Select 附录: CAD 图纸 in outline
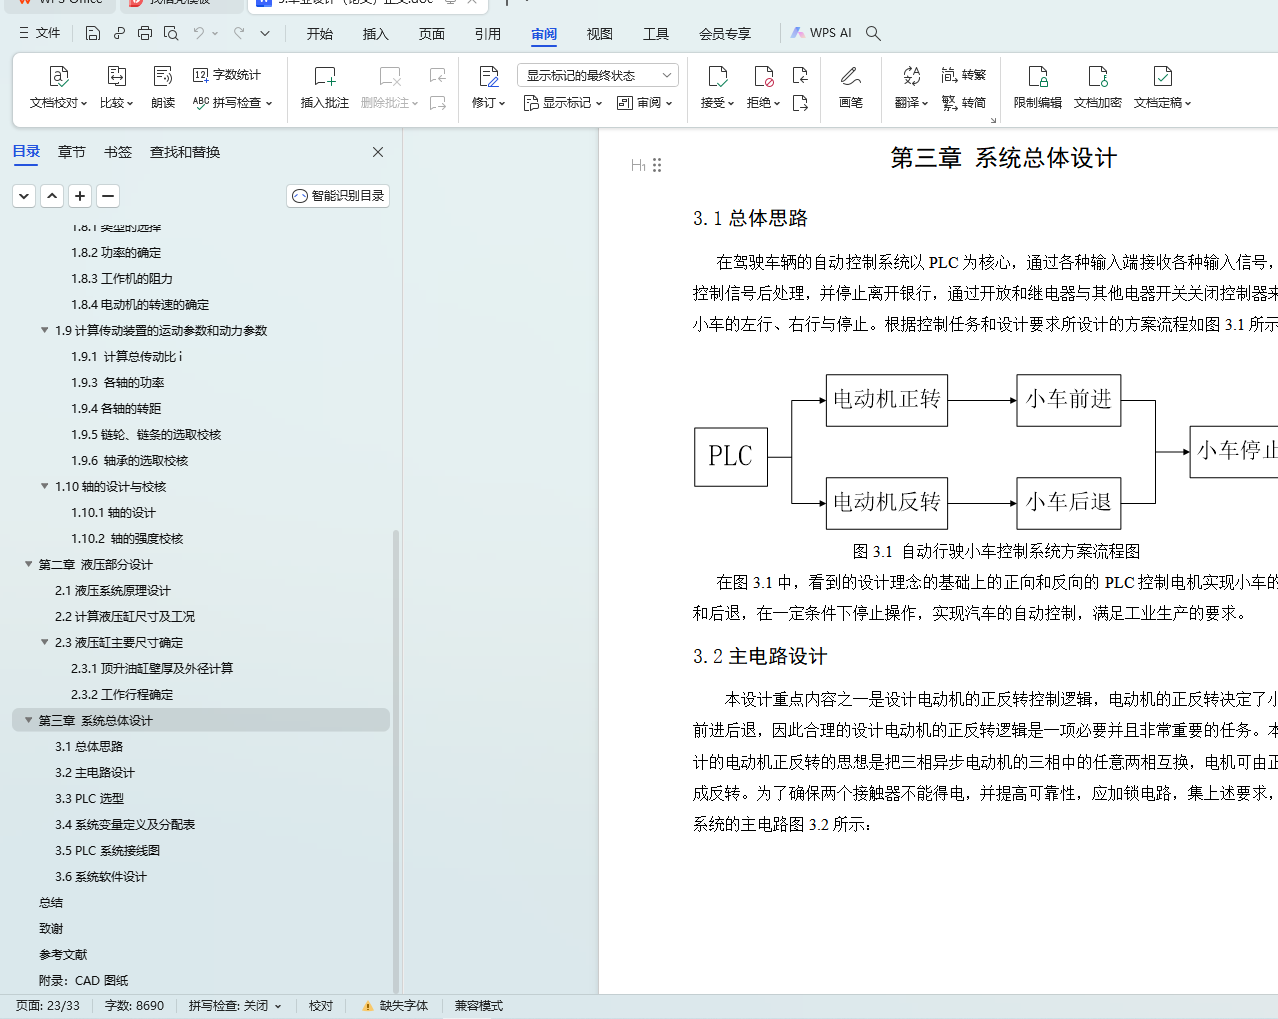This screenshot has width=1278, height=1019. pyautogui.click(x=84, y=980)
